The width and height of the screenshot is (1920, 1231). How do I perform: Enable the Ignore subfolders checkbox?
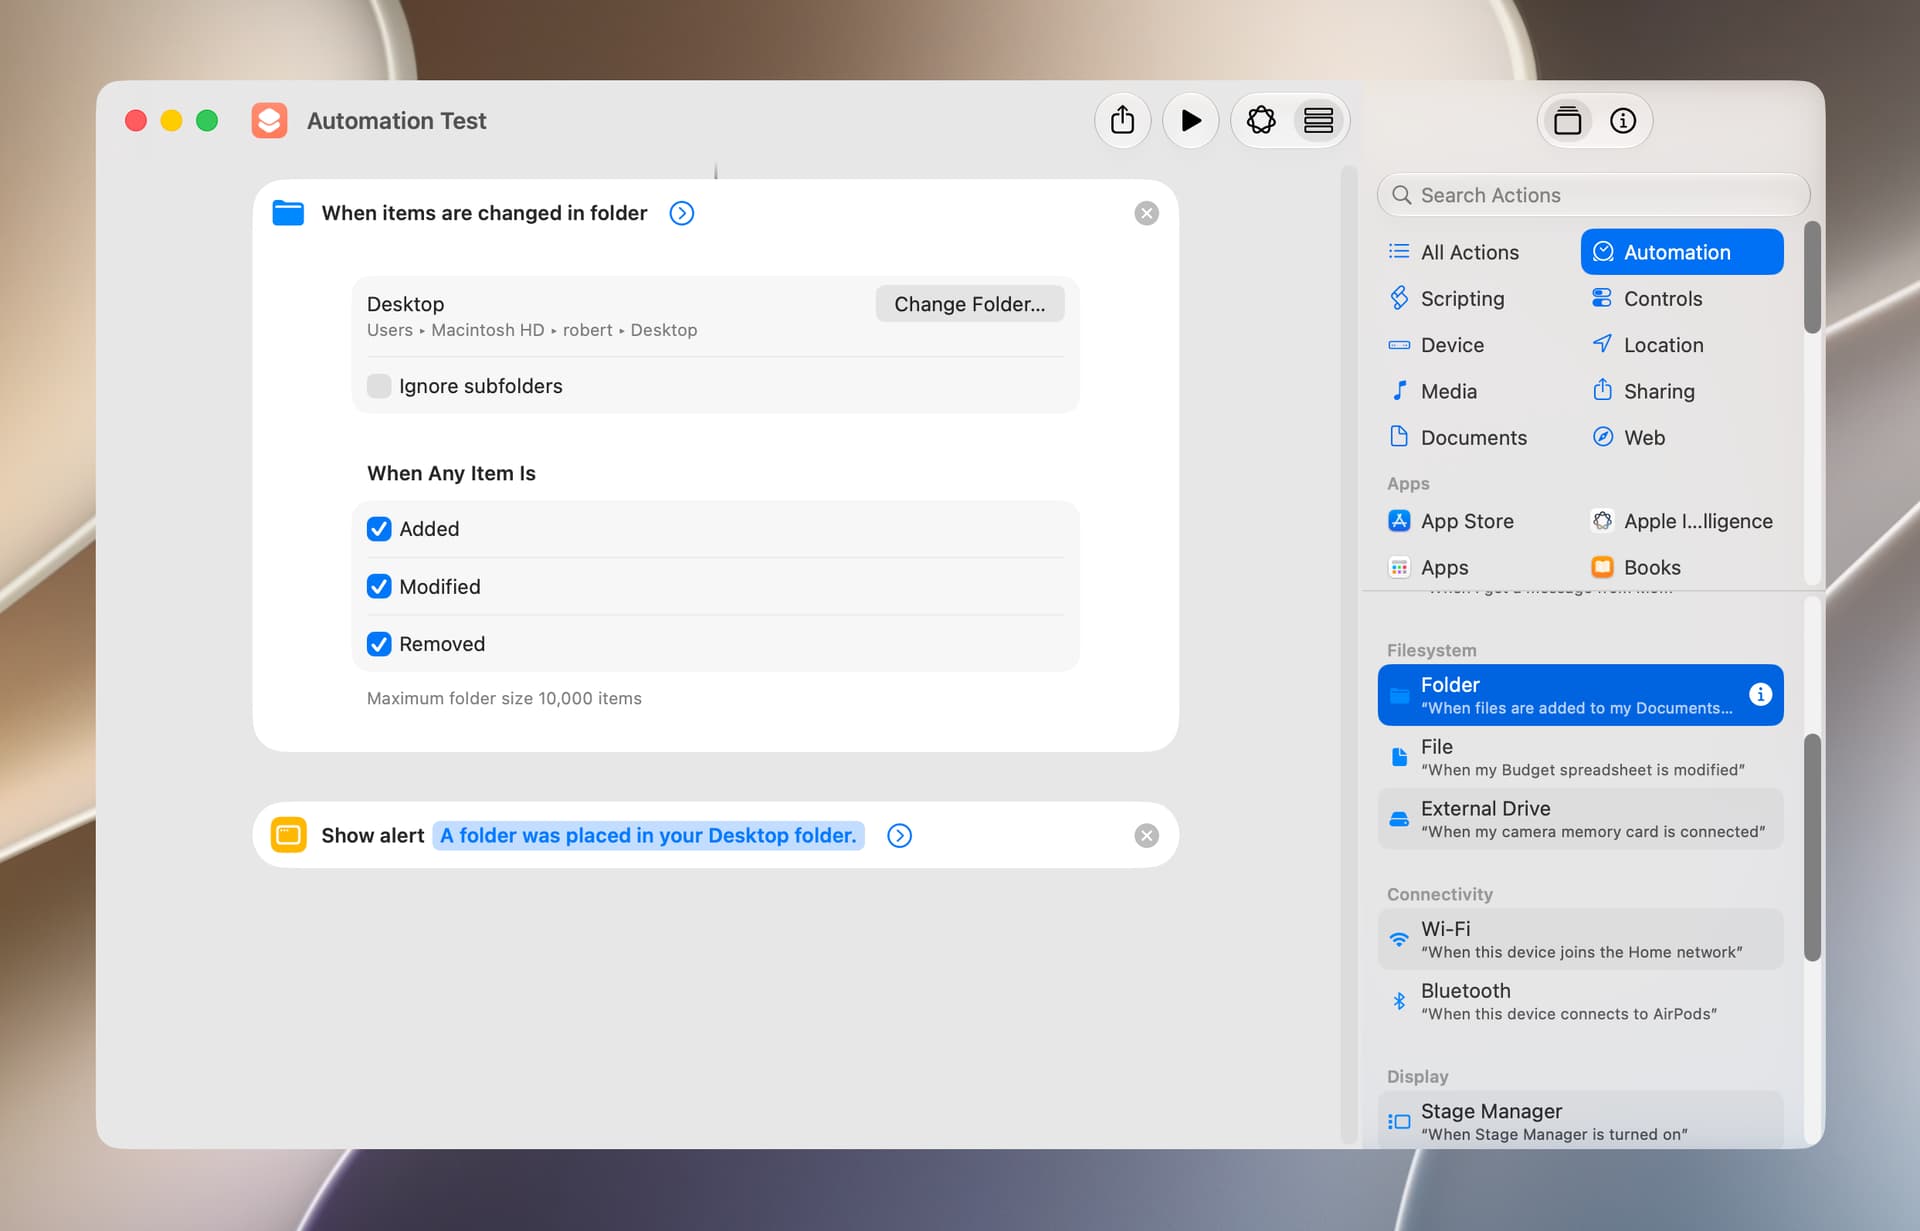(x=379, y=386)
